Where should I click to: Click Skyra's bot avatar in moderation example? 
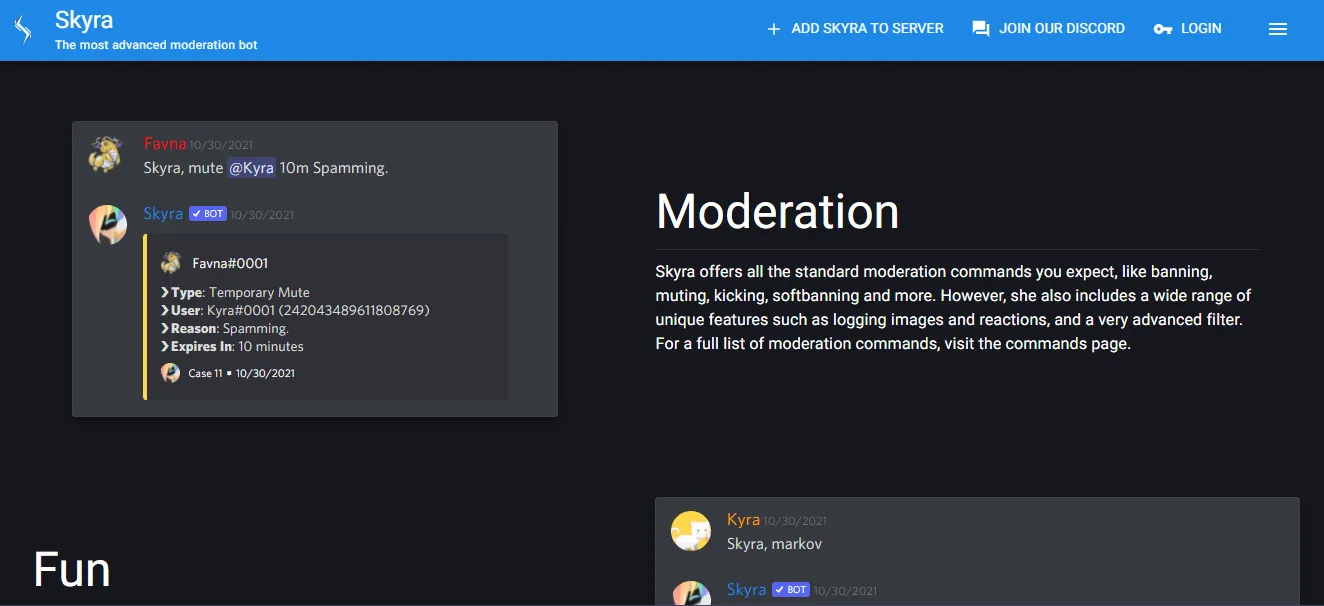point(106,225)
